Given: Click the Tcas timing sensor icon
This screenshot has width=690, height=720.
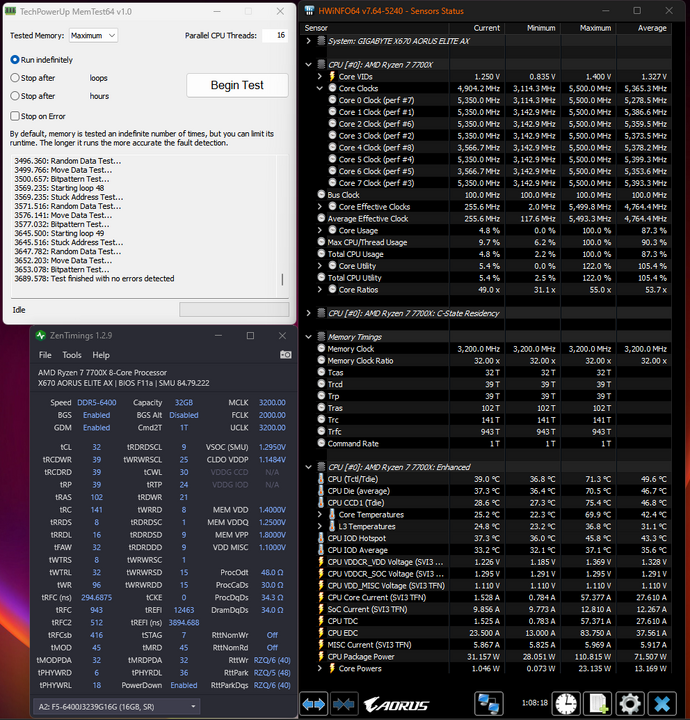Looking at the screenshot, I should tap(321, 372).
